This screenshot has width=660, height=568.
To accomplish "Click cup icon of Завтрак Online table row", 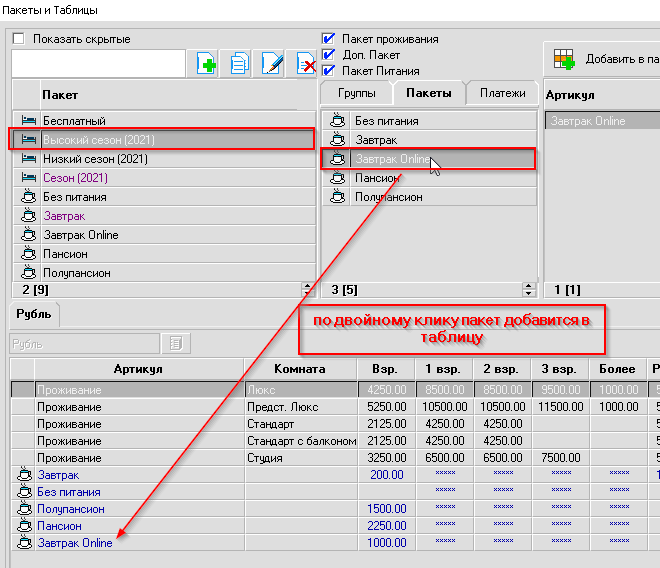I will tap(24, 543).
